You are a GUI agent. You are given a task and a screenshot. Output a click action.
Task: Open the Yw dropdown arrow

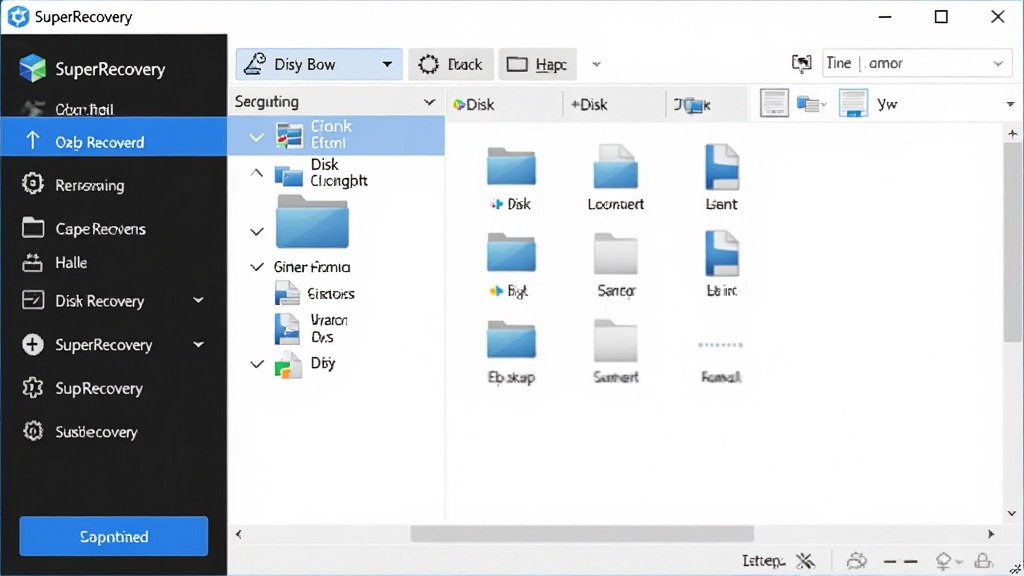tap(1010, 104)
